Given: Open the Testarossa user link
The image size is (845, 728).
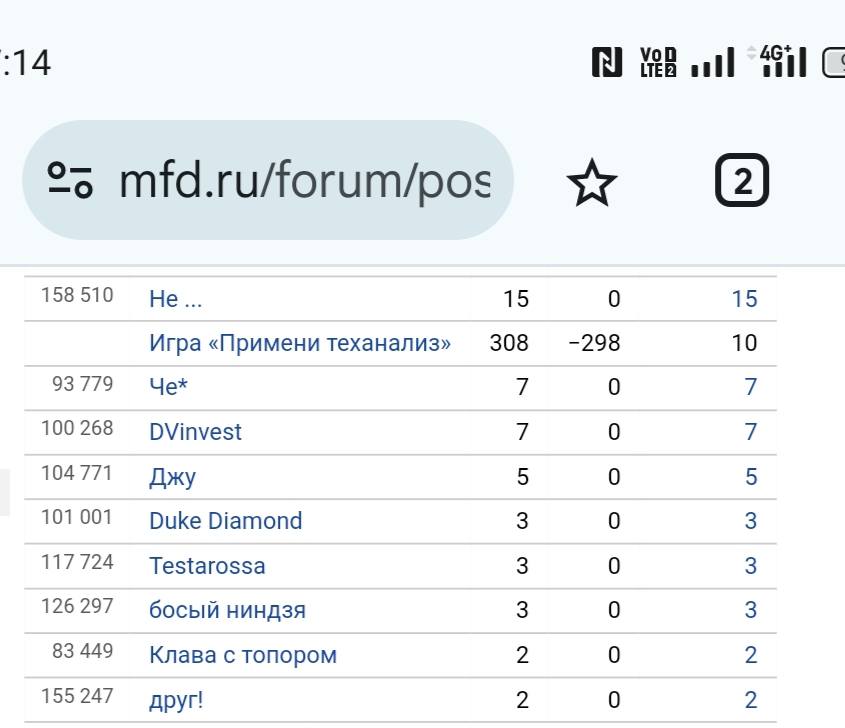Looking at the screenshot, I should point(207,566).
